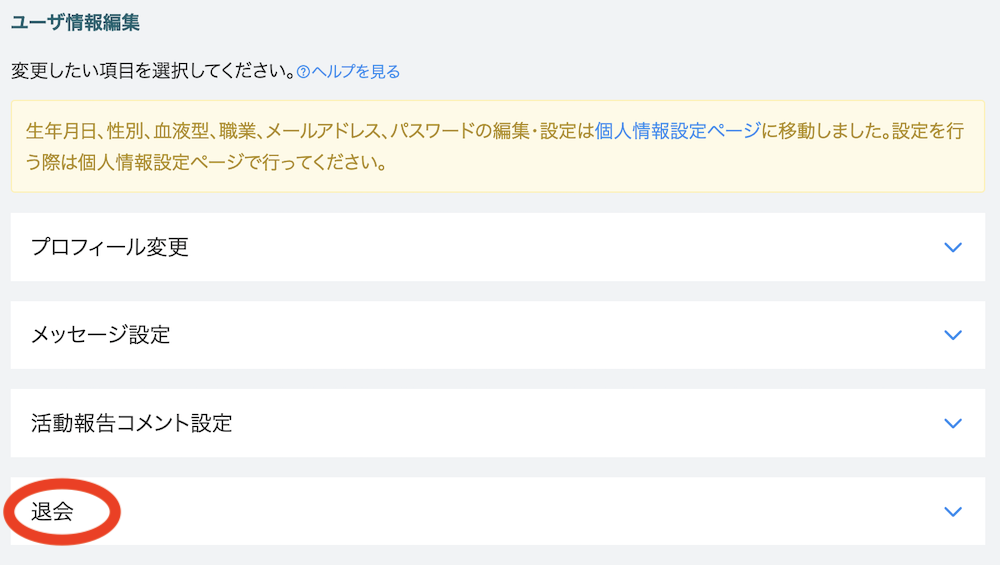Select the プロフィール変更 label text
The image size is (1000, 565).
click(110, 247)
